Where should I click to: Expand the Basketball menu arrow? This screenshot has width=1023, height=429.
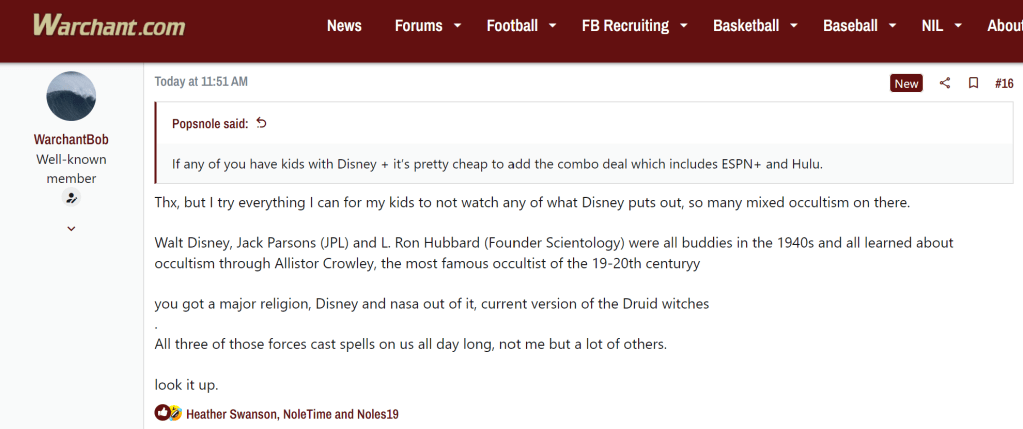pos(793,26)
